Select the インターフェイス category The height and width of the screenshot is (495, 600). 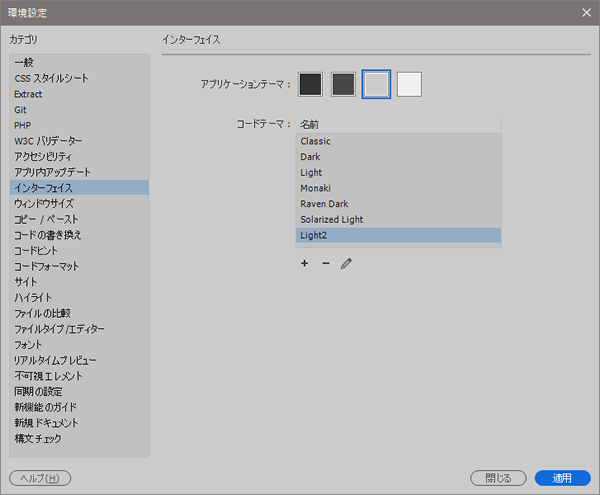pyautogui.click(x=79, y=188)
